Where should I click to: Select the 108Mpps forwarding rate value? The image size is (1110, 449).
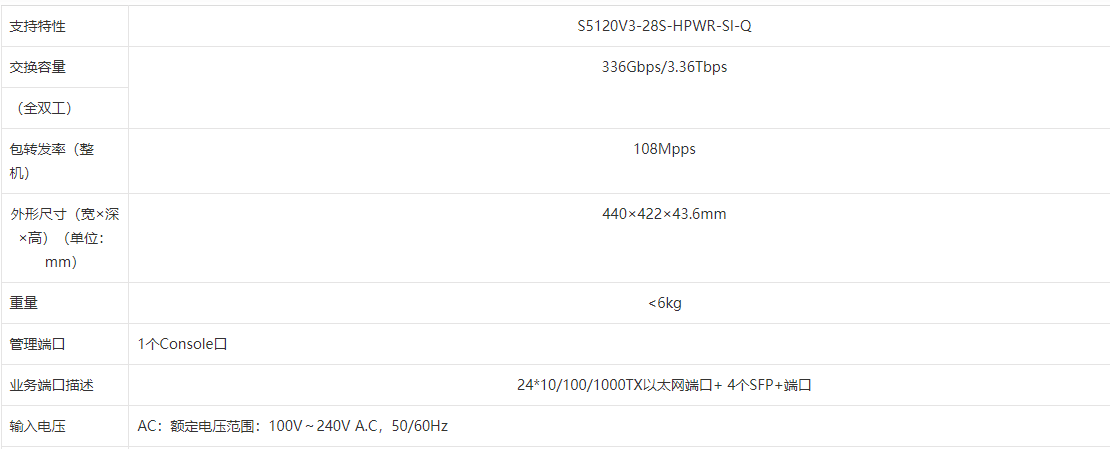pos(664,149)
